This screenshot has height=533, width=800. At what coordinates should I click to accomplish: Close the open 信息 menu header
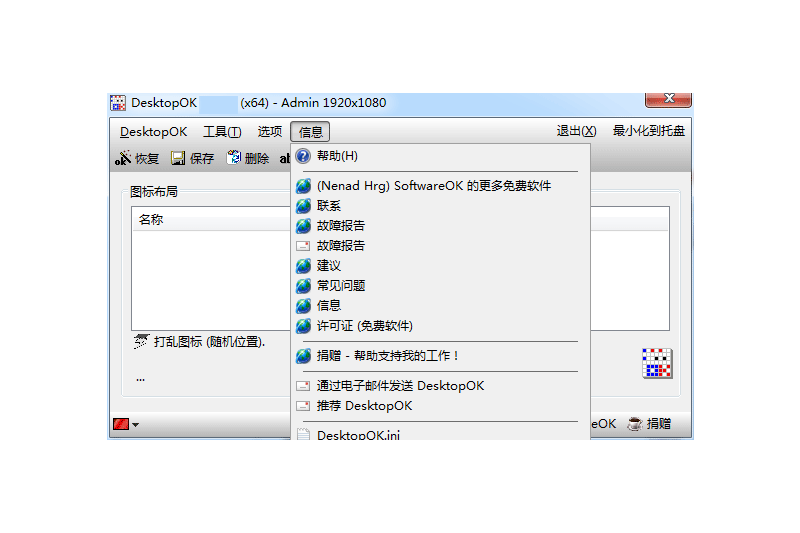pyautogui.click(x=310, y=132)
